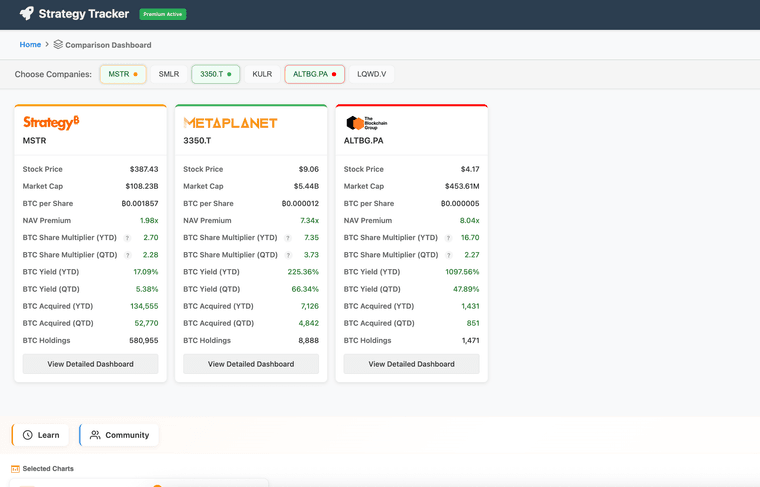
Task: Click MSTR BTC Acquired YTD 134,555
Action: (x=144, y=306)
